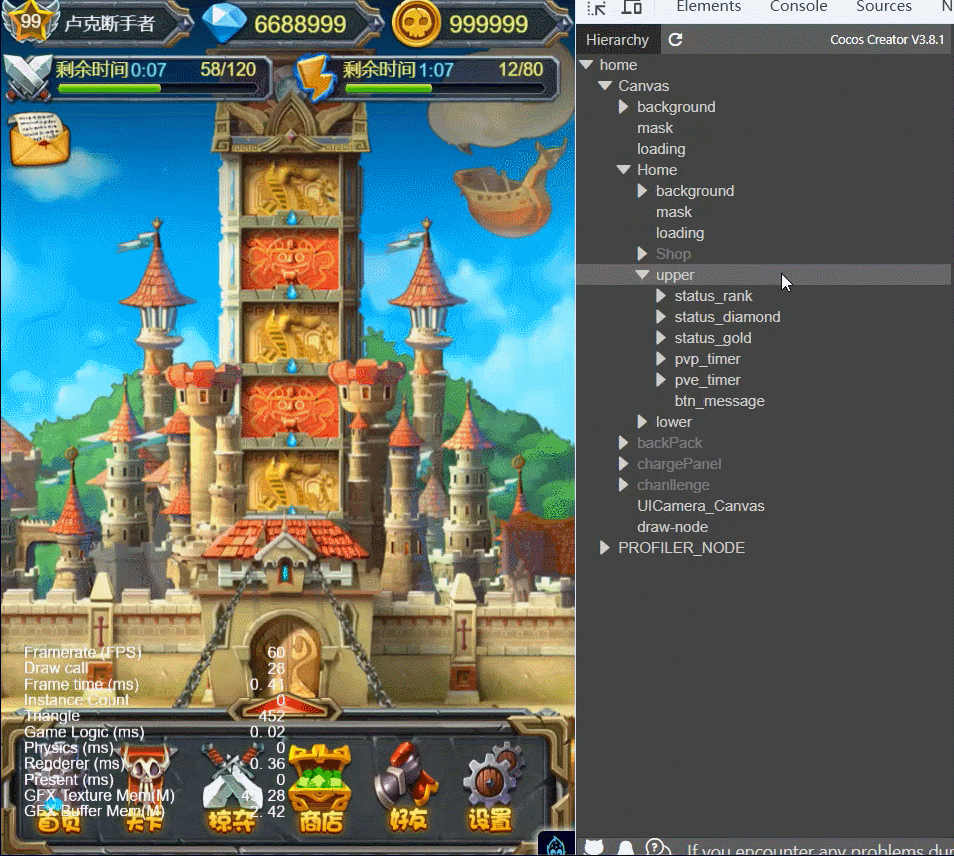This screenshot has height=856, width=954.
Task: Expand the lower node
Action: pyautogui.click(x=642, y=422)
